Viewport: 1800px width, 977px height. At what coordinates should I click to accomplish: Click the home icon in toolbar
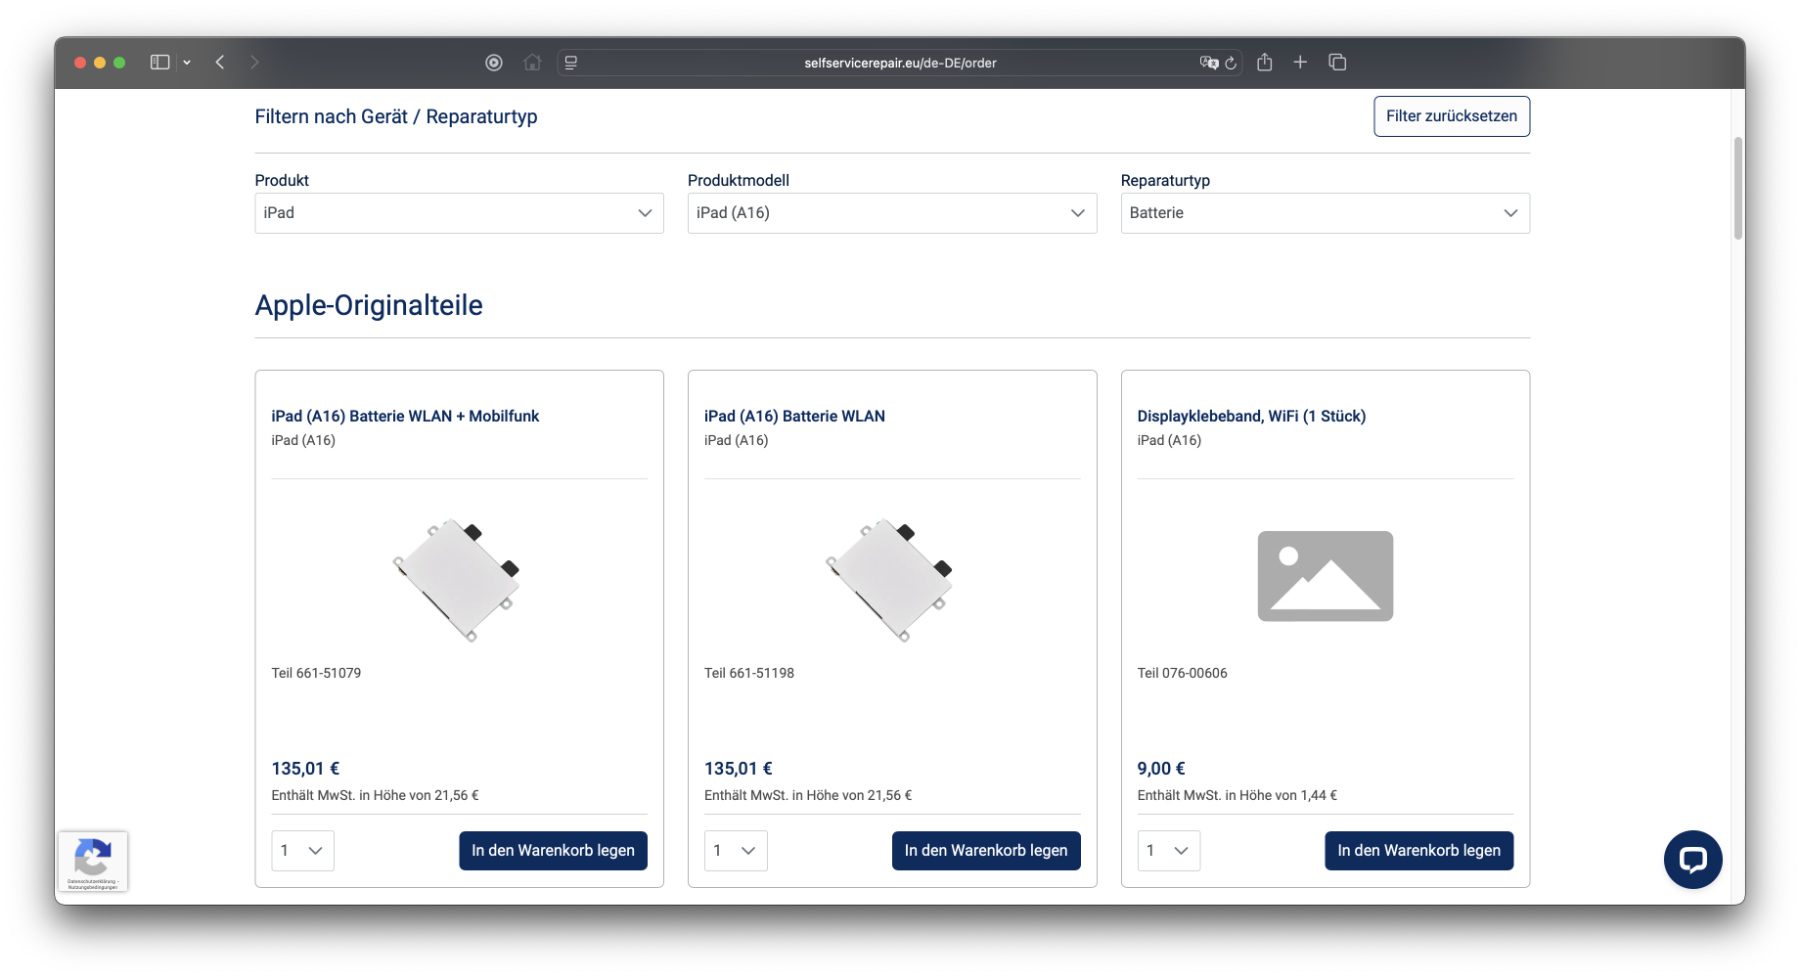(532, 62)
